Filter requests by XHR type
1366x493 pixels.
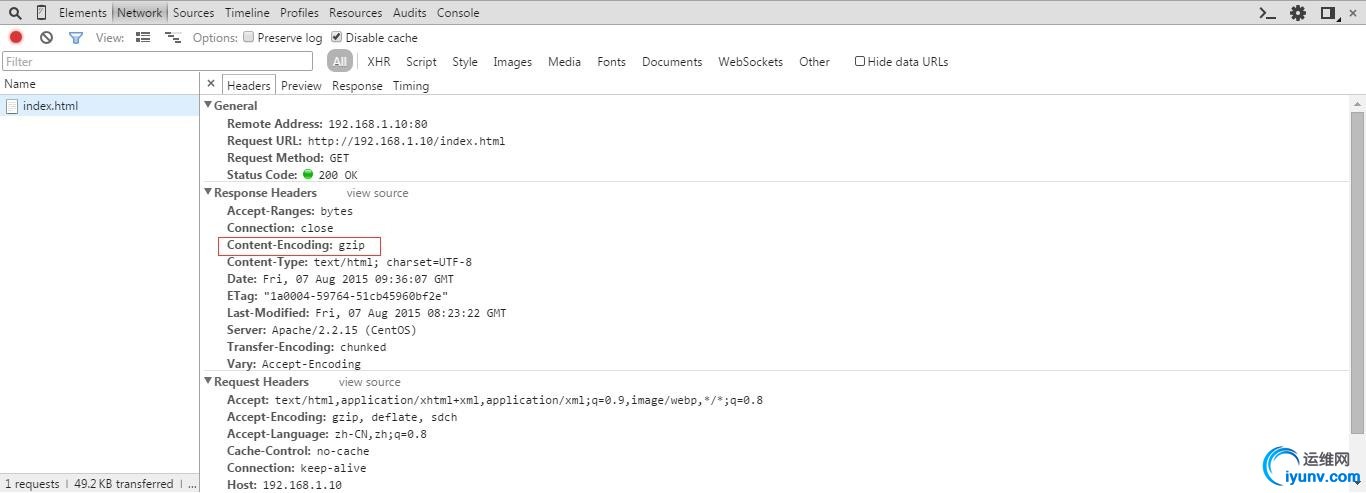point(378,62)
